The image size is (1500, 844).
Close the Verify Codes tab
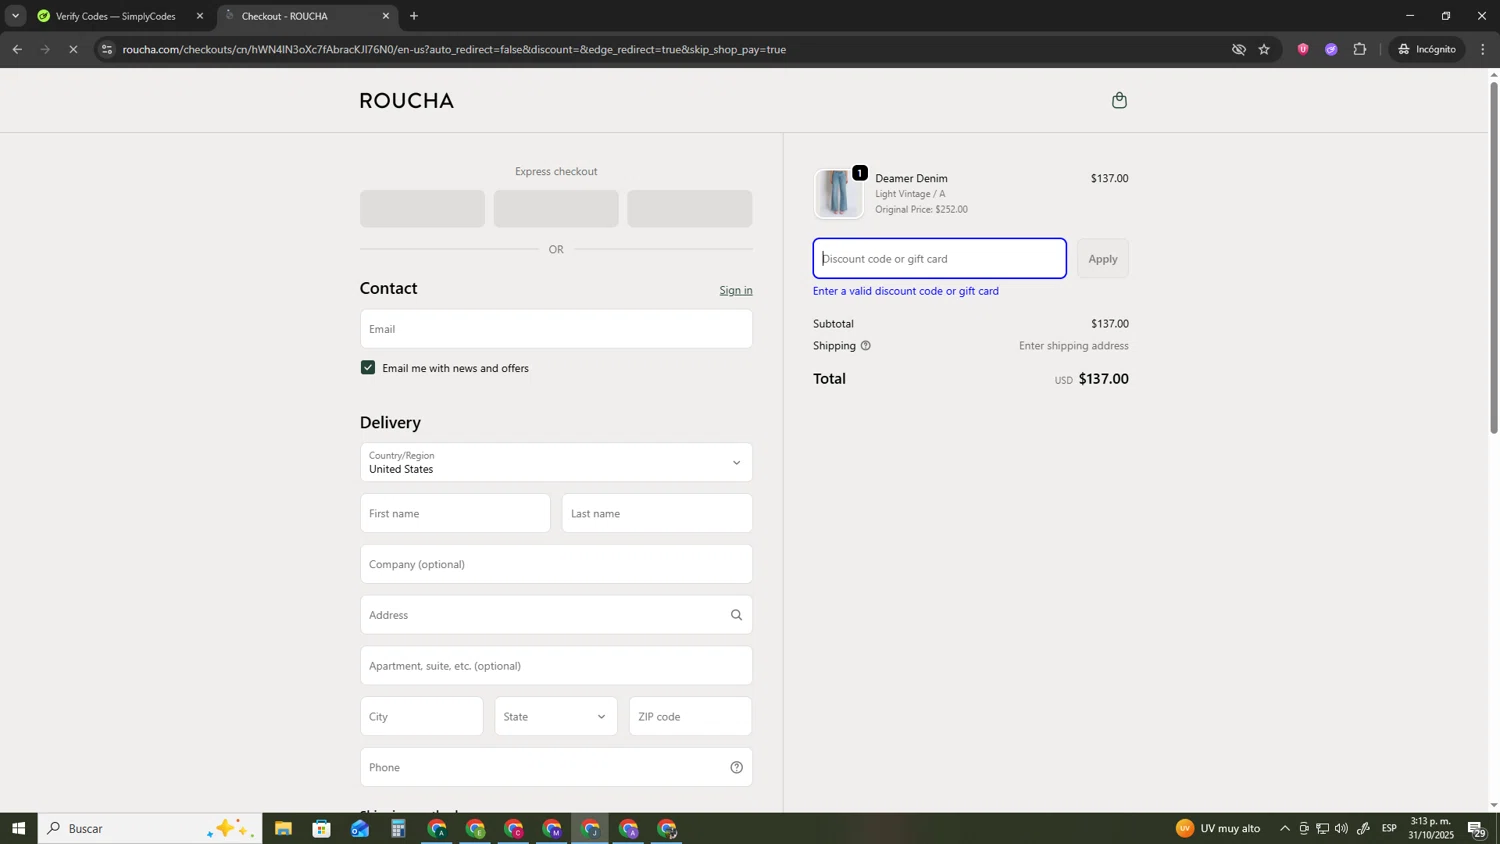[x=199, y=16]
